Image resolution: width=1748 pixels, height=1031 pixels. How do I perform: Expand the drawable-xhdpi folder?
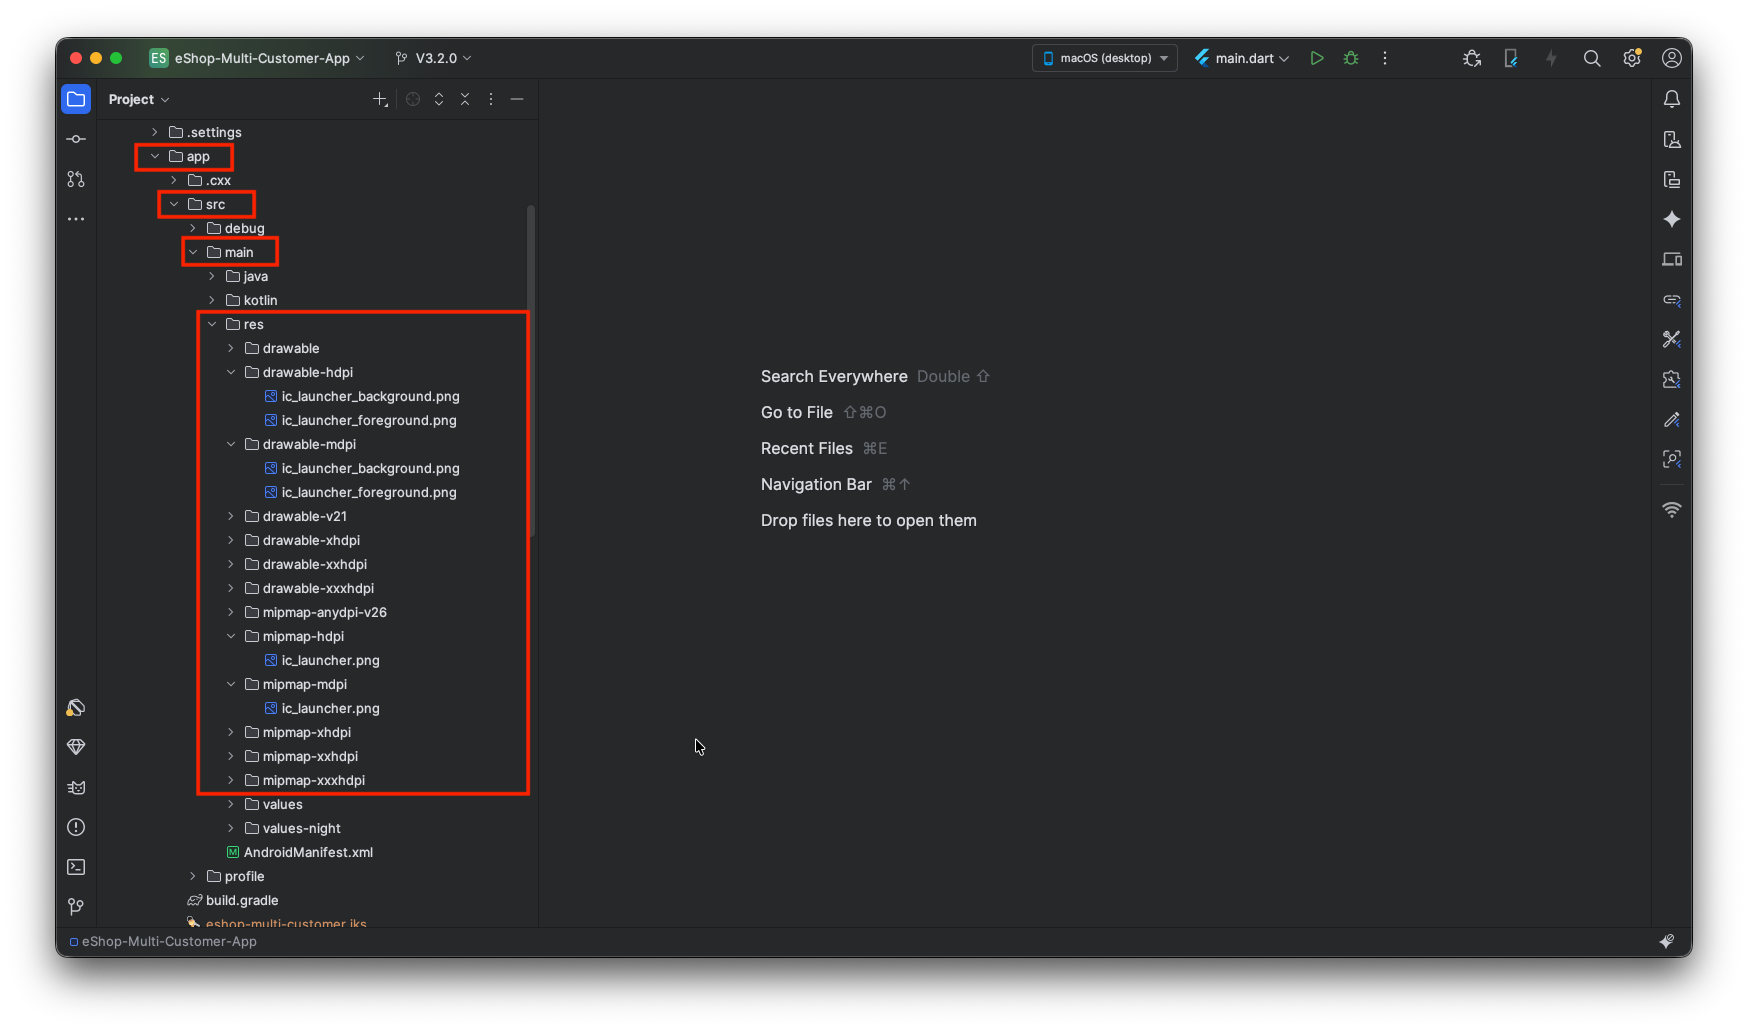coord(231,540)
